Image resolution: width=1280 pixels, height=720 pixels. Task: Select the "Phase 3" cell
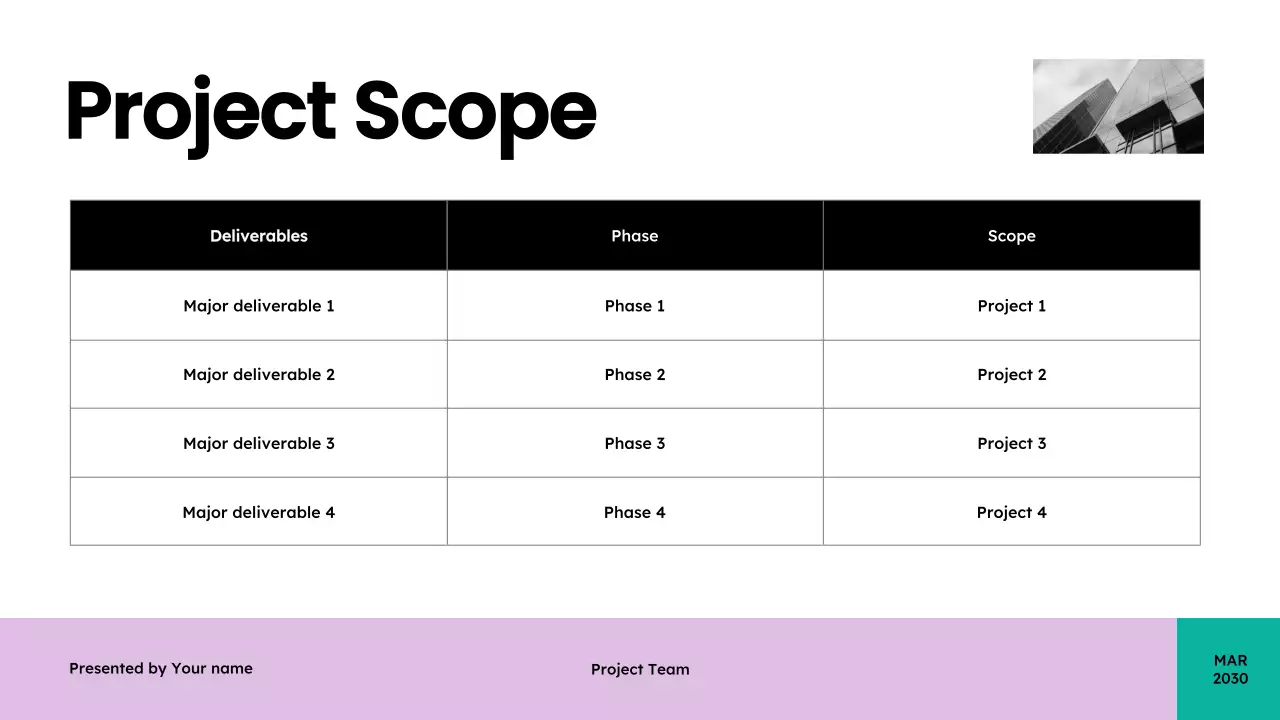pos(635,443)
